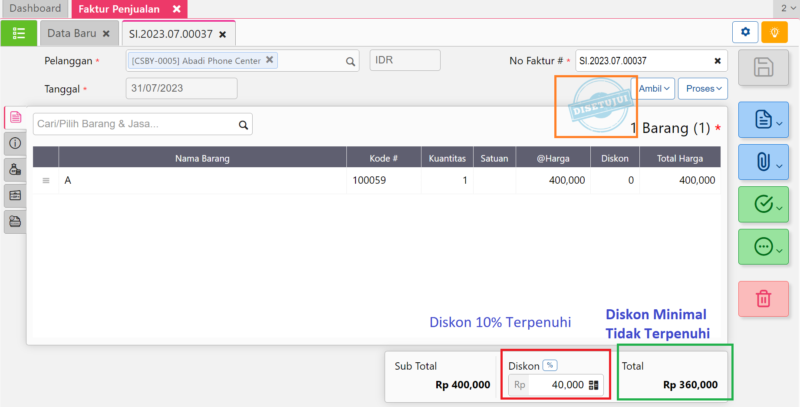This screenshot has width=800, height=407.
Task: Close the SI.2023.07.00037 tab
Action: pyautogui.click(x=223, y=34)
